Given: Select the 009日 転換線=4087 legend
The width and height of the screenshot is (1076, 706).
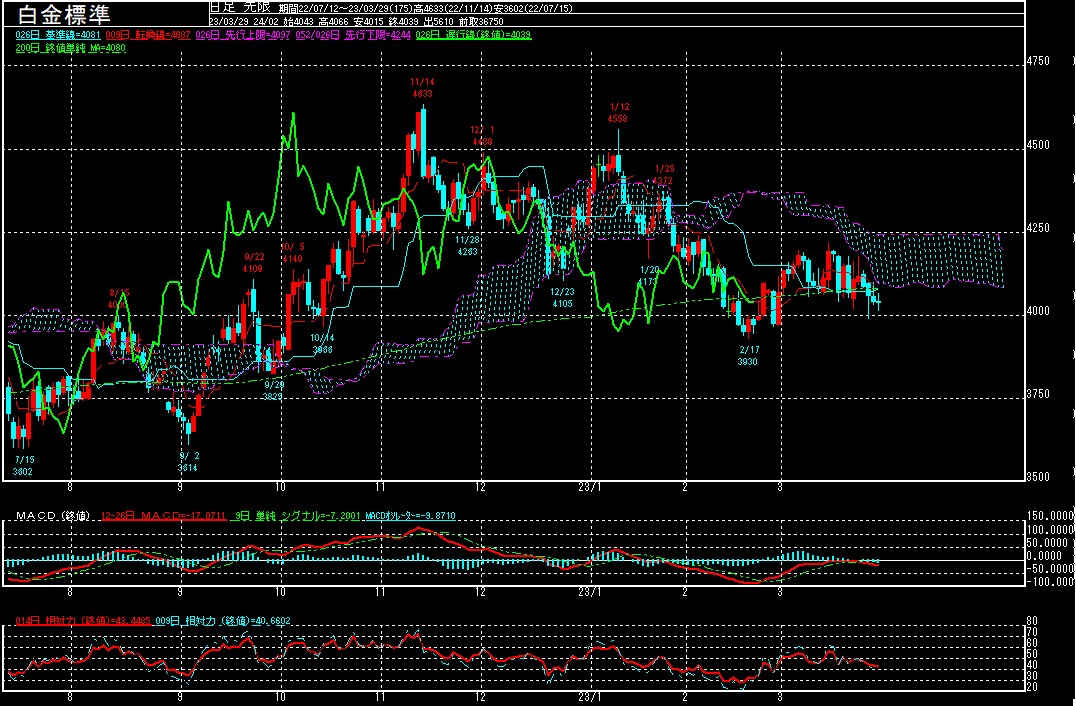Looking at the screenshot, I should [148, 34].
